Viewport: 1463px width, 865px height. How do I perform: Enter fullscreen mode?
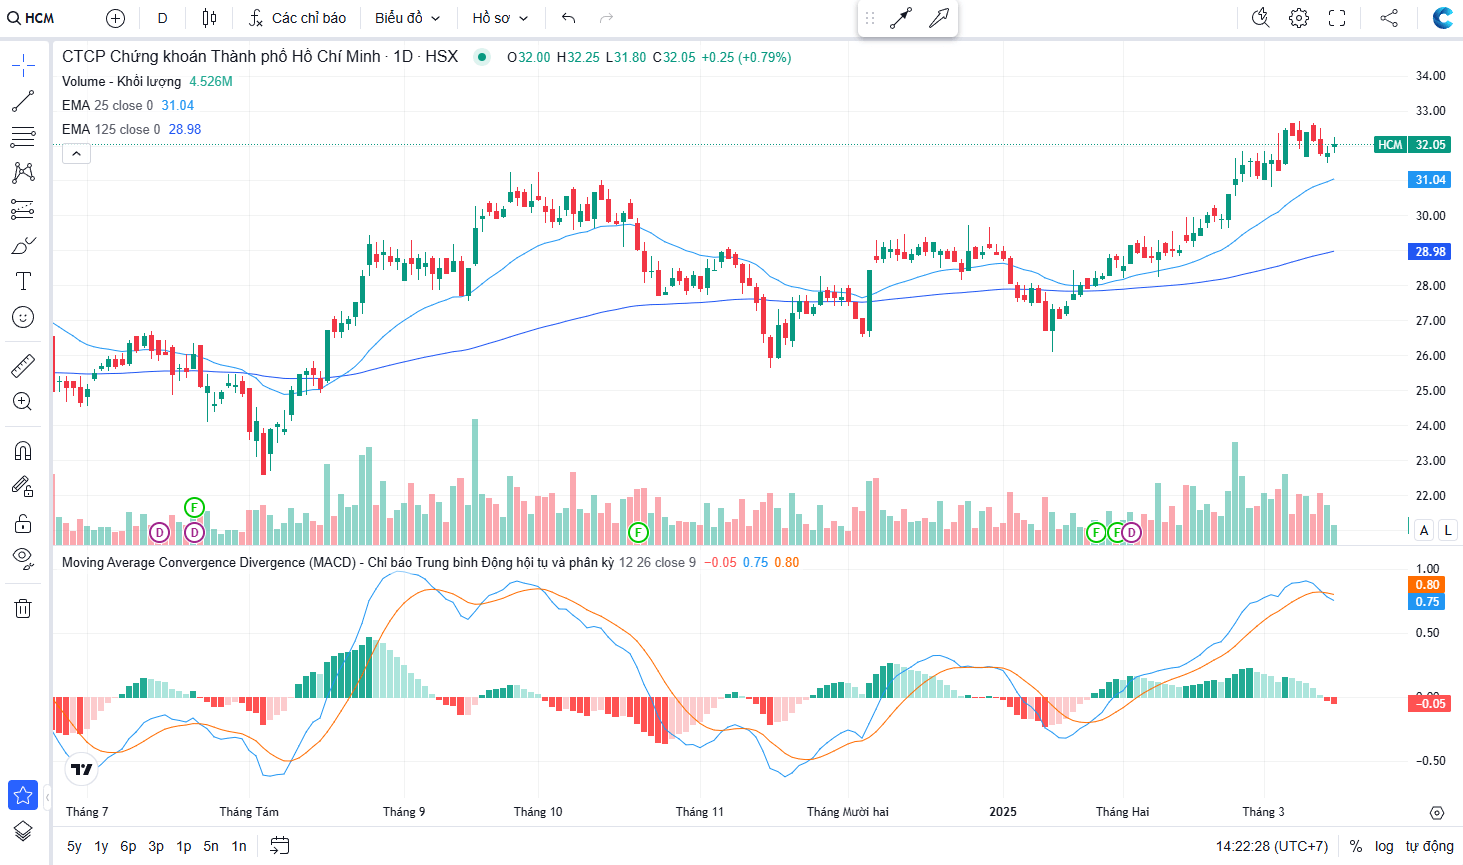coord(1337,18)
